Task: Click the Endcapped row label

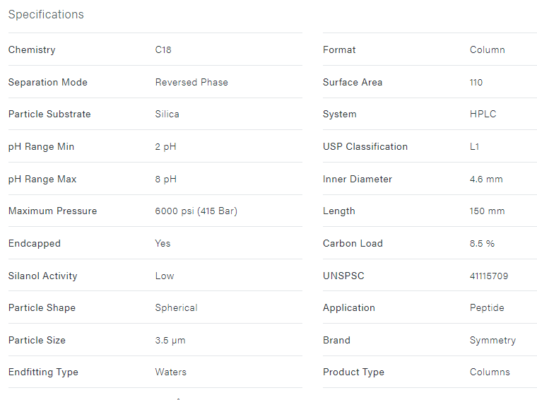Action: tap(34, 243)
